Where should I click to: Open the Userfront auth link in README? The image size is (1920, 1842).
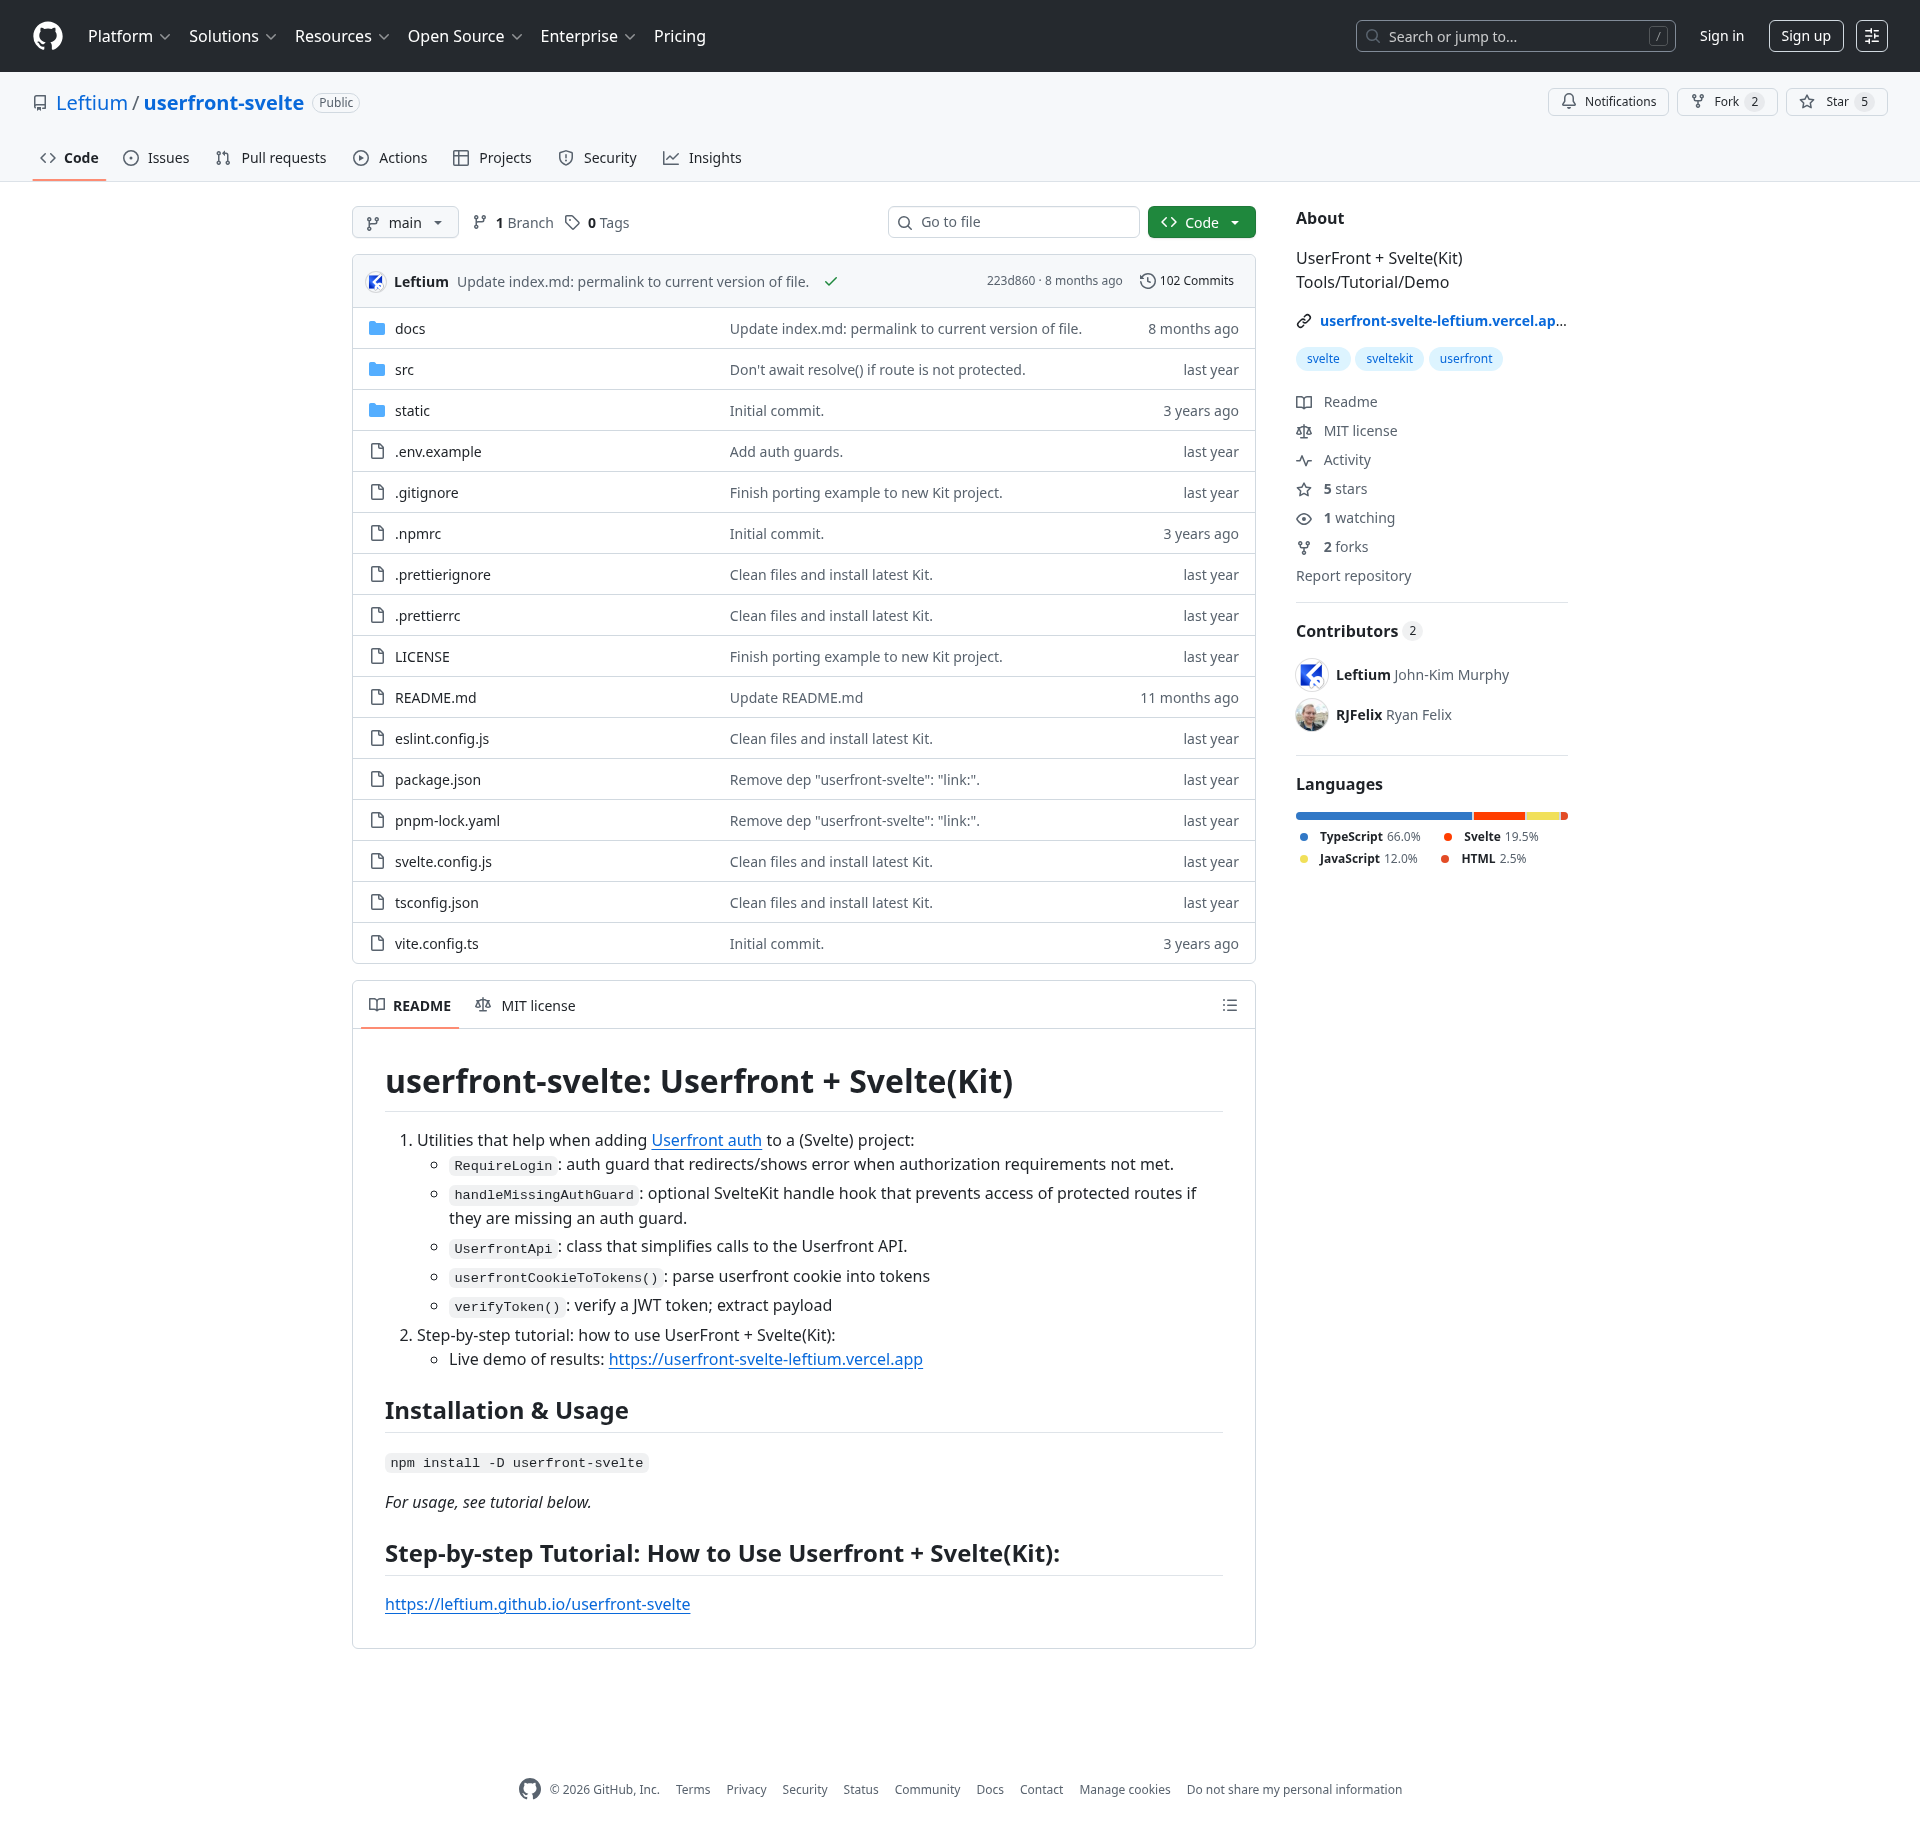(x=707, y=1140)
